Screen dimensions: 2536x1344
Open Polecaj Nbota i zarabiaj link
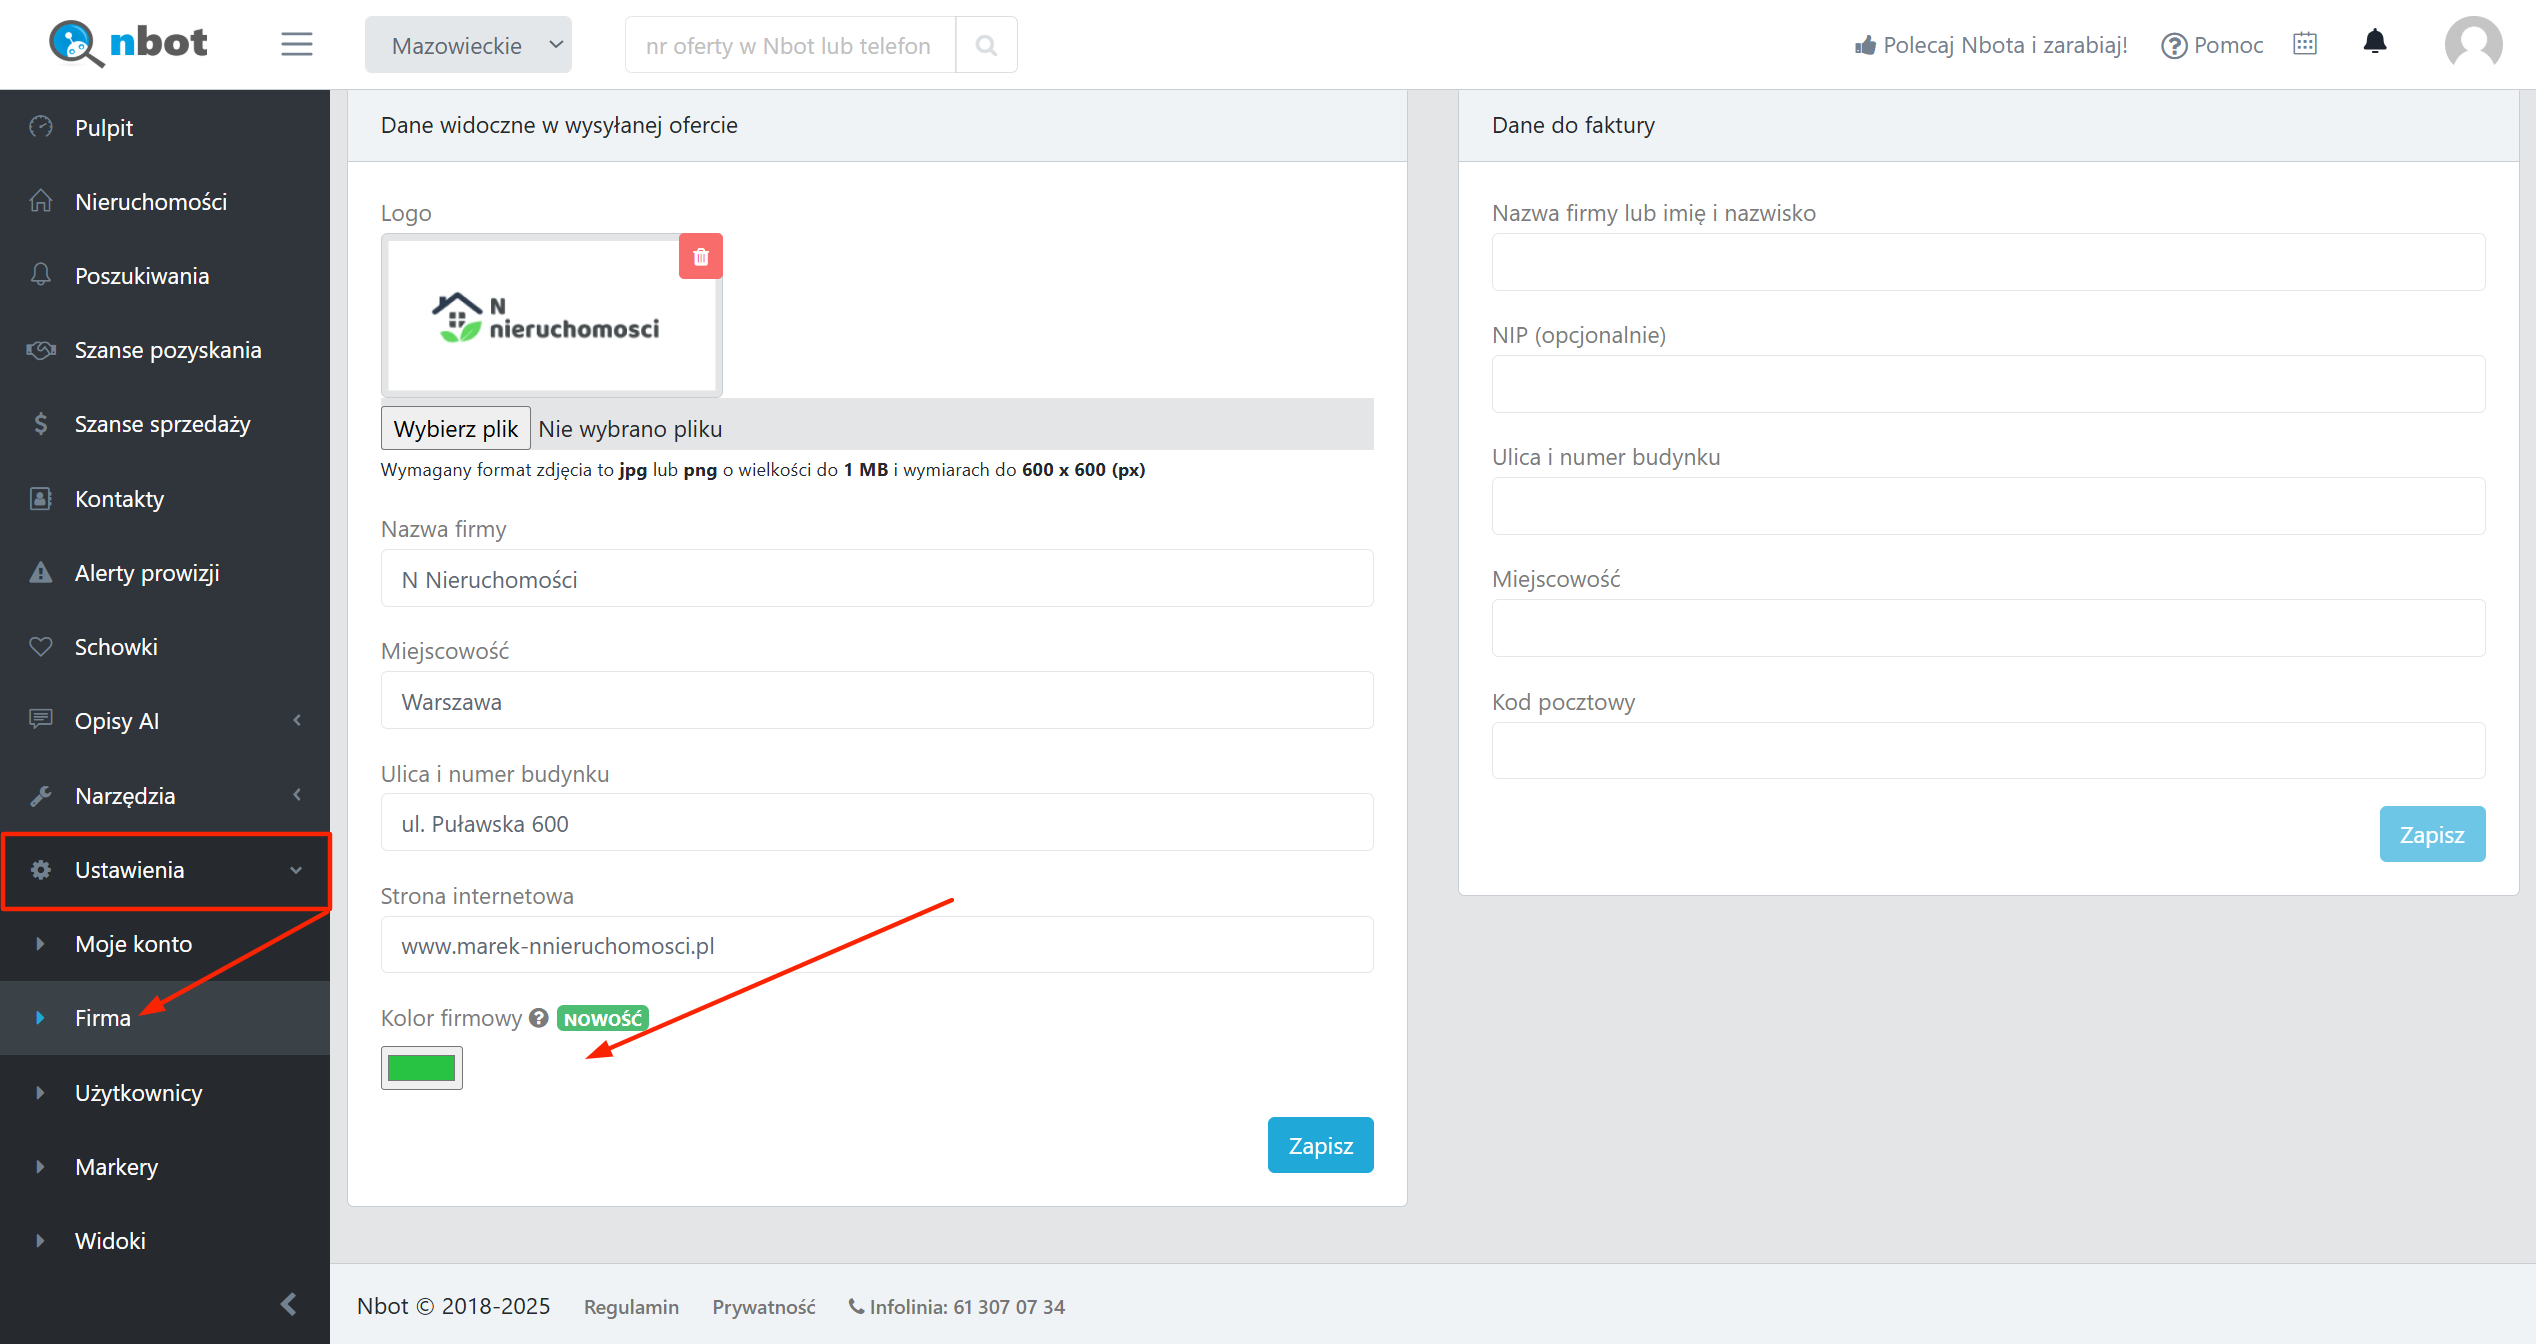1991,45
